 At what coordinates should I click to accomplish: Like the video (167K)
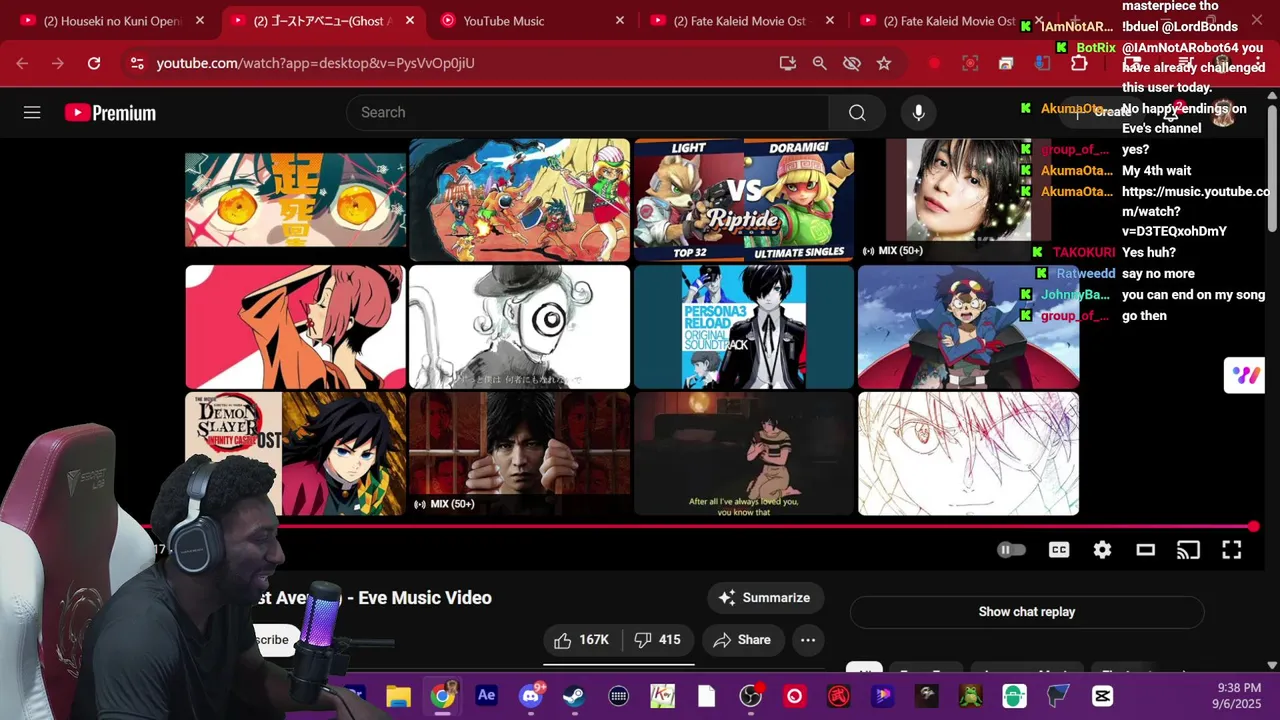coord(582,640)
